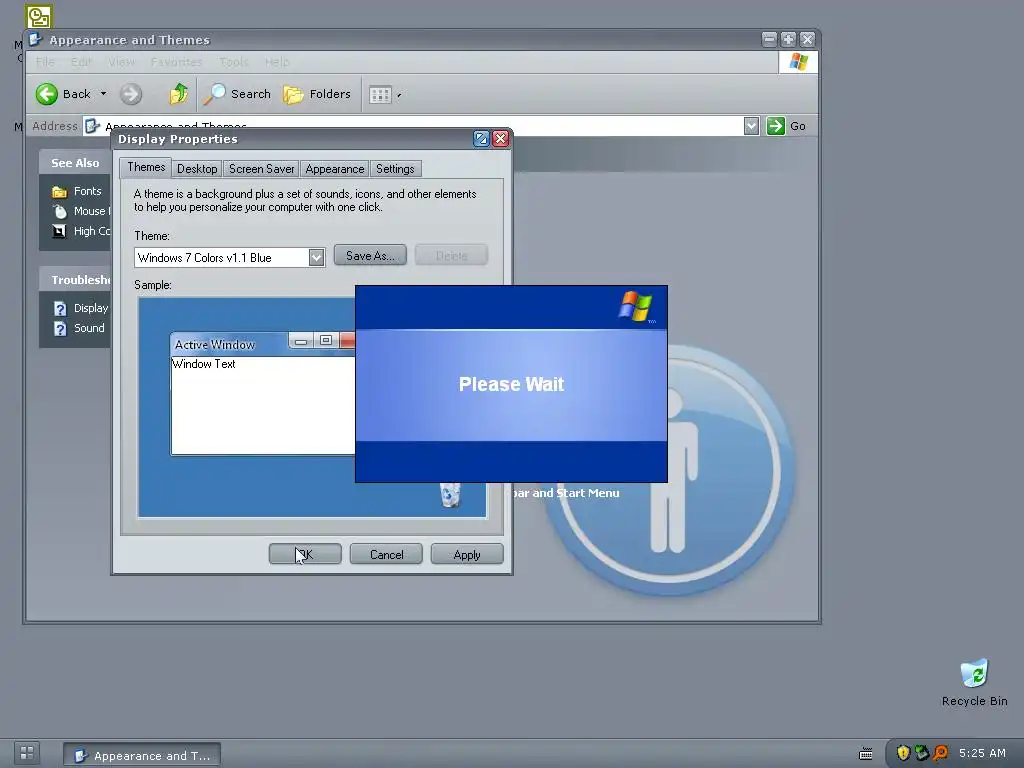The height and width of the screenshot is (768, 1024).
Task: Open Sound troubleshooter link
Action: point(89,328)
